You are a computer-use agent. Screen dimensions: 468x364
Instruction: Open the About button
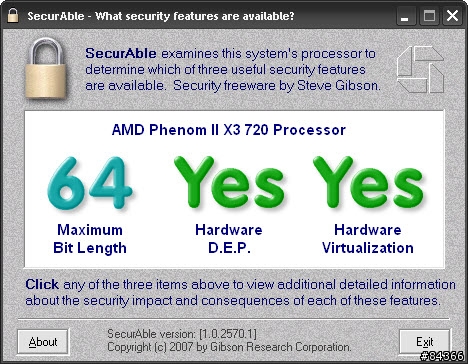point(43,342)
